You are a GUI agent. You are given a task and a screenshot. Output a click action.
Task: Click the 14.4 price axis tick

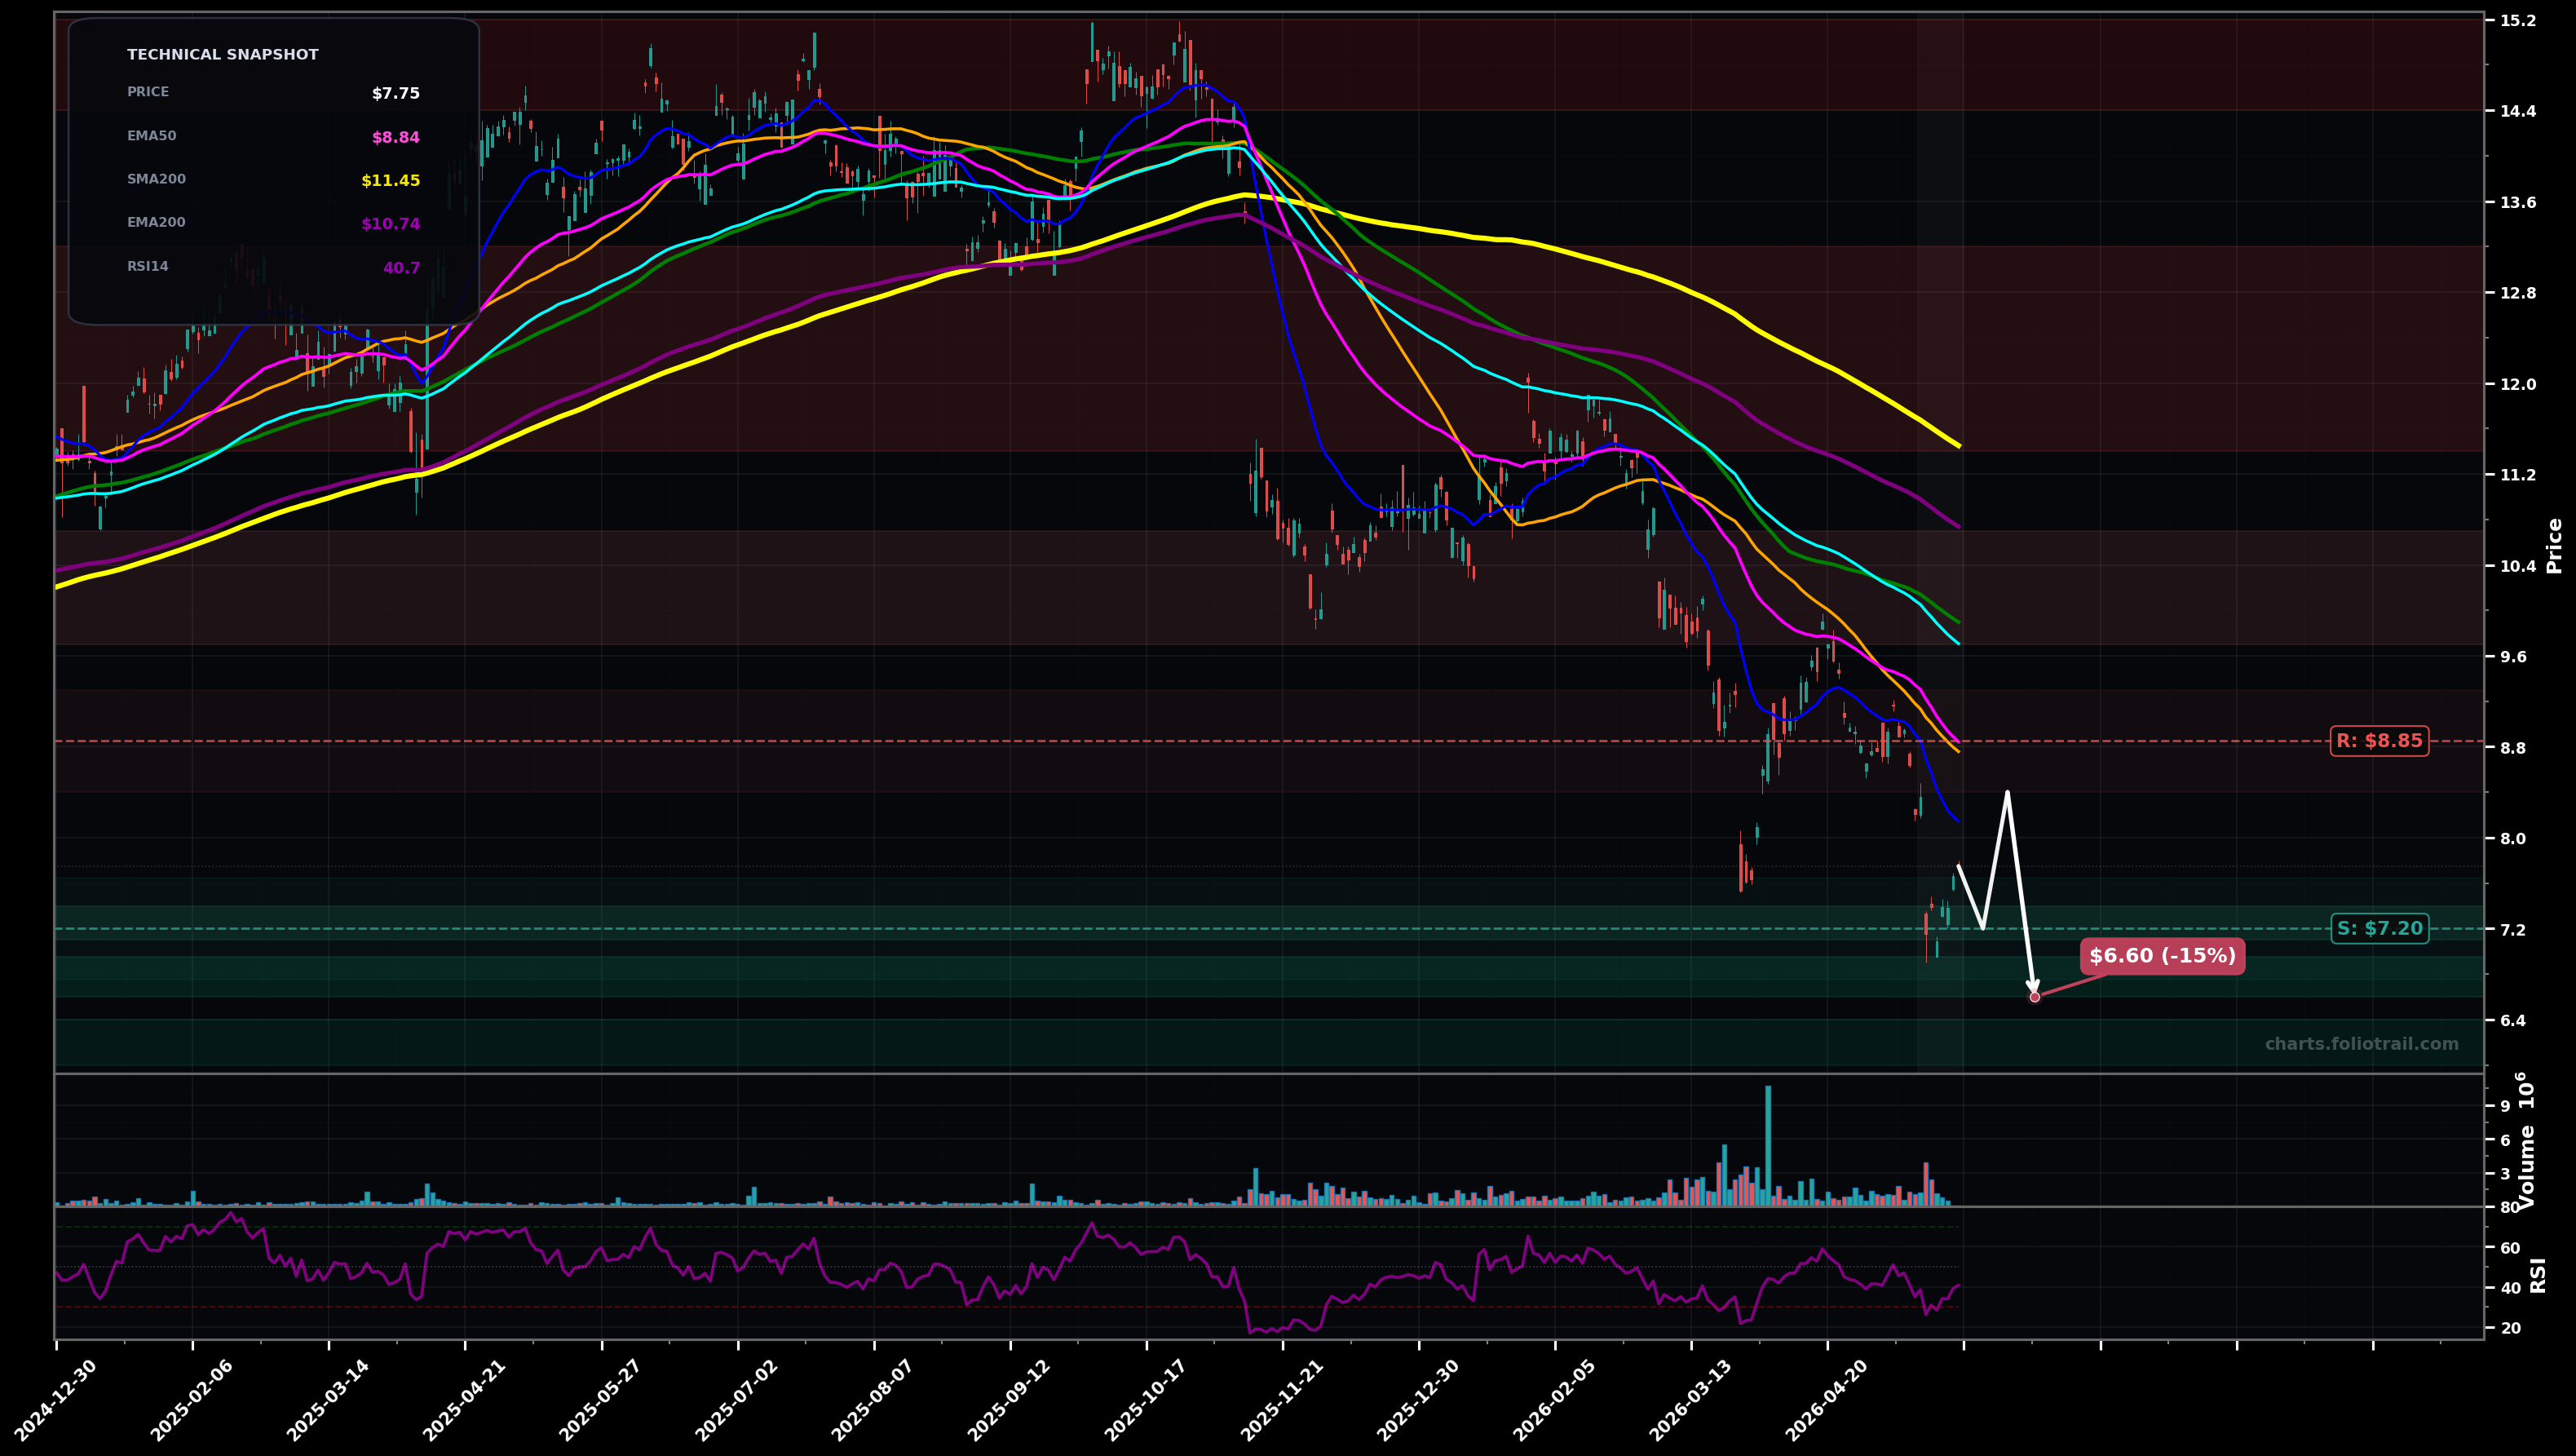tap(2518, 111)
